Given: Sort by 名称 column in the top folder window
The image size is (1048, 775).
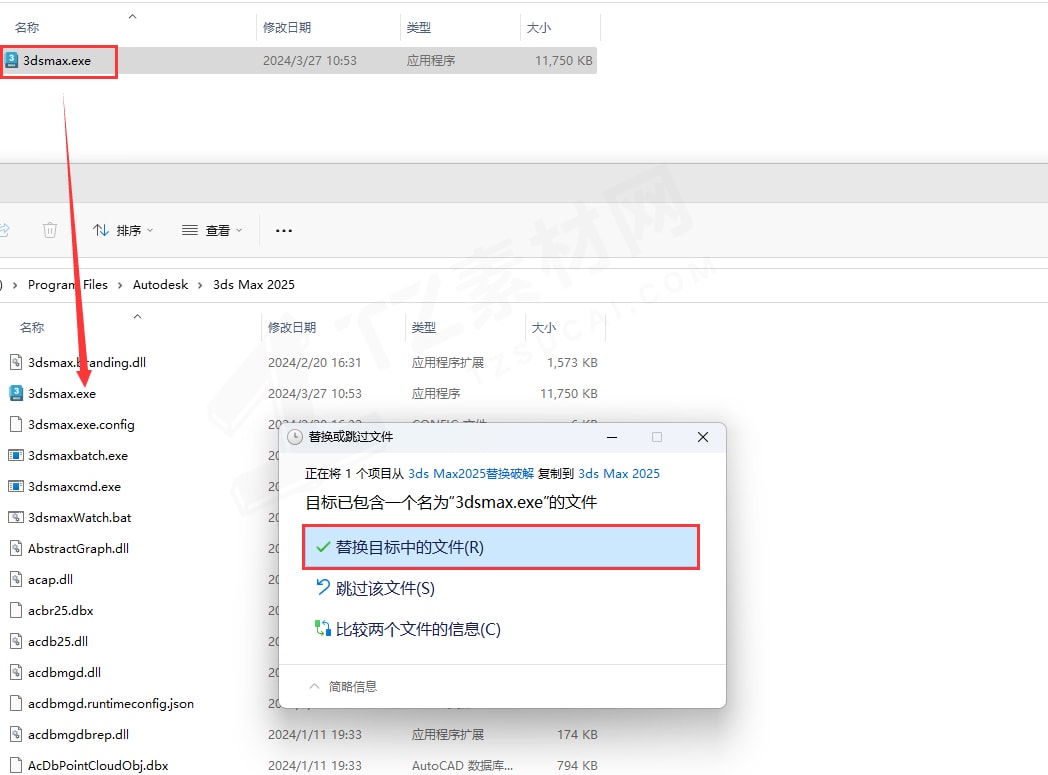Looking at the screenshot, I should pos(27,27).
